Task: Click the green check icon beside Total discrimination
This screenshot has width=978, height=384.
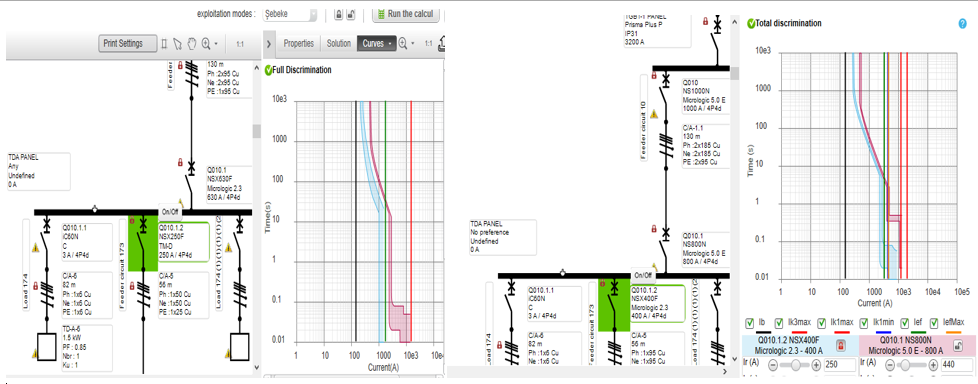Action: coord(751,24)
